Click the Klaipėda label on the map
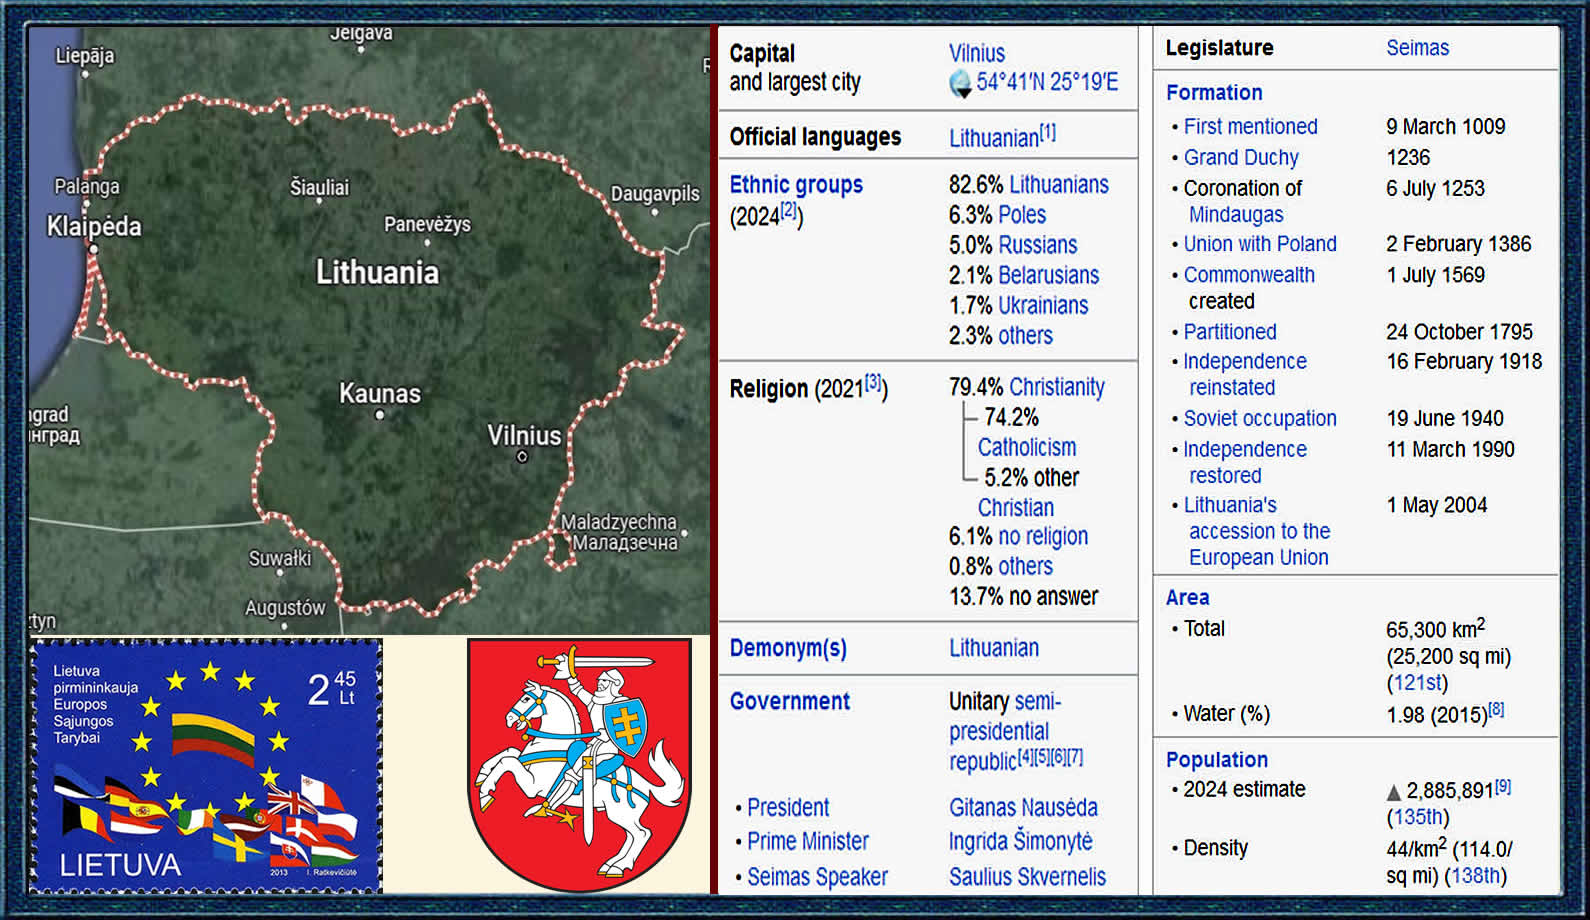The width and height of the screenshot is (1590, 920). point(94,227)
